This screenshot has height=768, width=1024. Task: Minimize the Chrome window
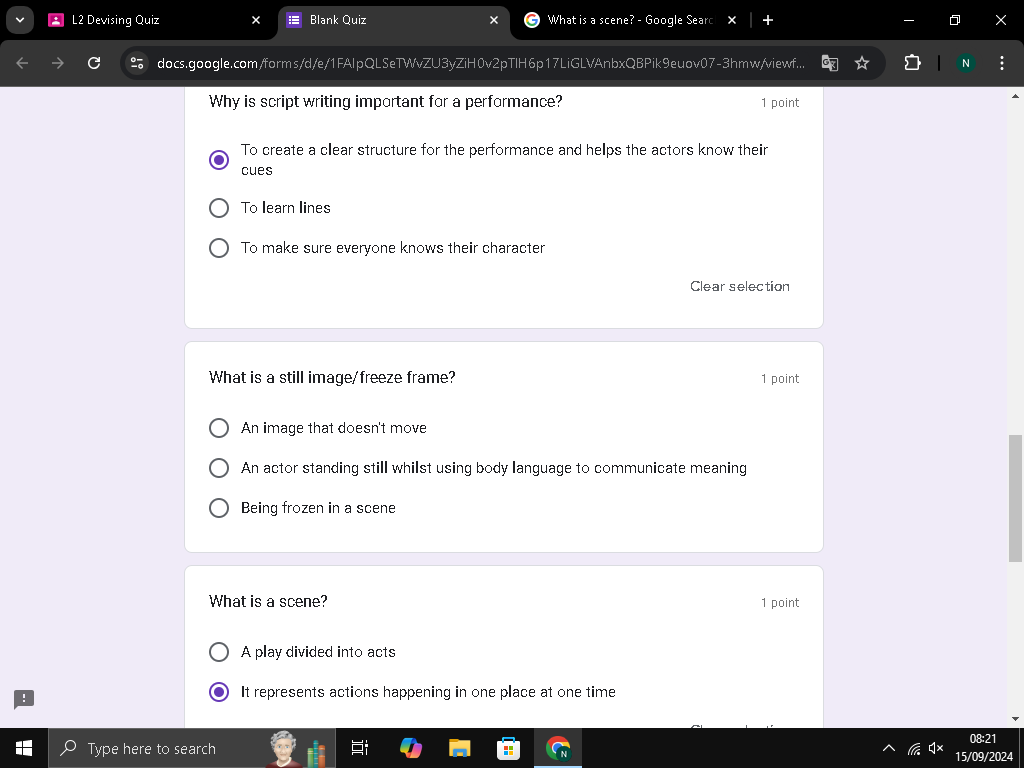pos(909,20)
